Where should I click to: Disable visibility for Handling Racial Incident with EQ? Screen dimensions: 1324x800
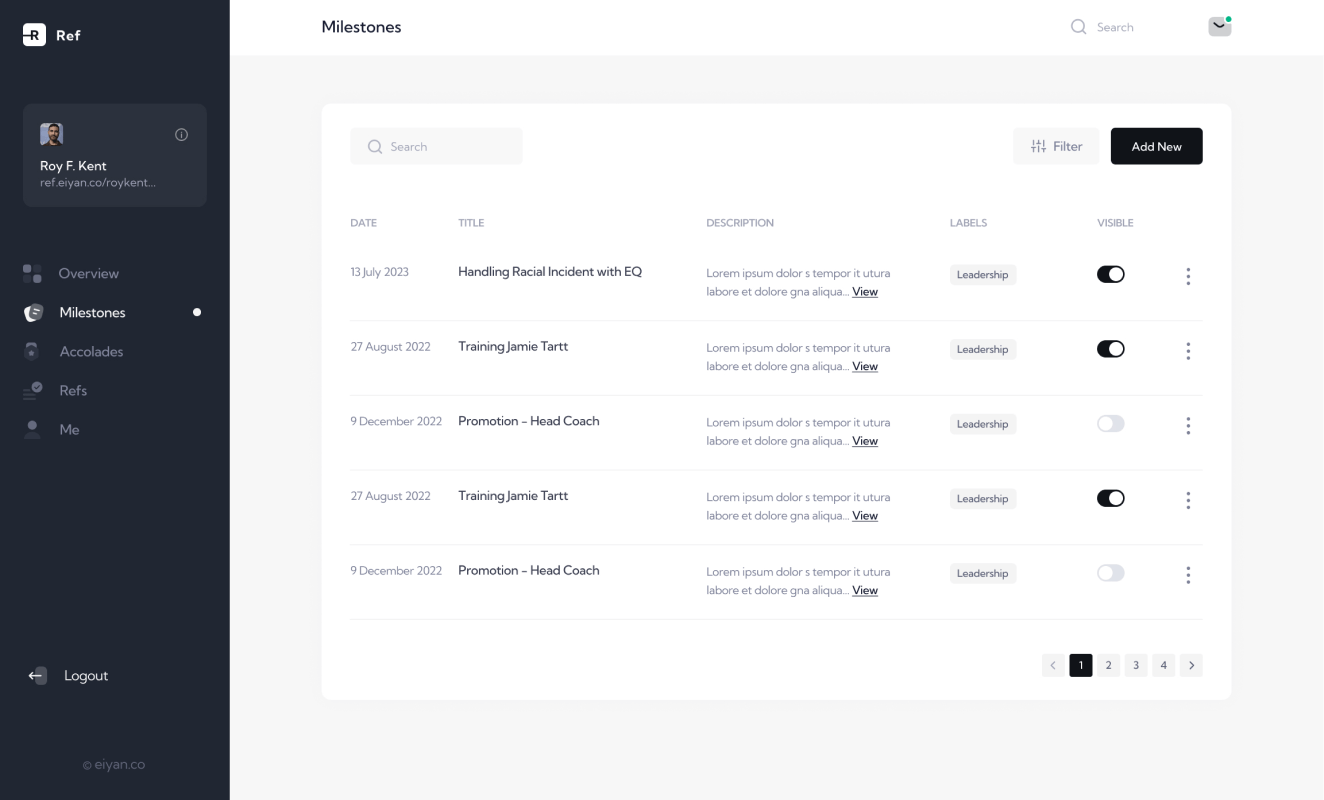click(1111, 273)
